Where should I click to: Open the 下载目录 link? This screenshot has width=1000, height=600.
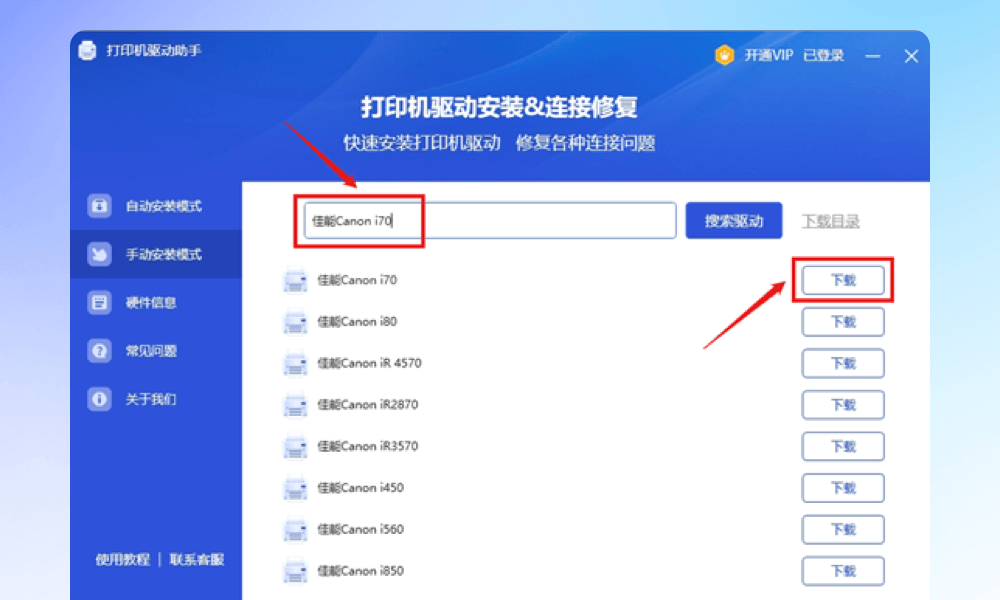830,221
